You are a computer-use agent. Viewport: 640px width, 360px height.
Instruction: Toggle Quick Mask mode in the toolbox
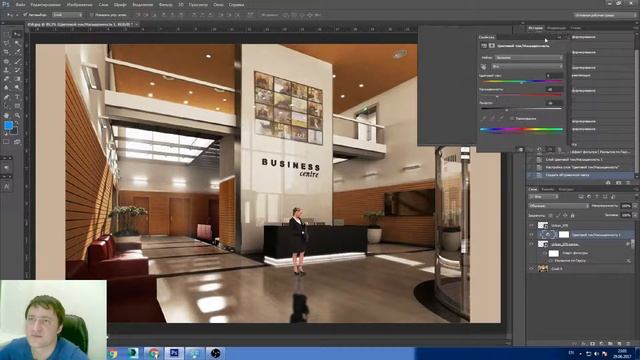coord(7,142)
